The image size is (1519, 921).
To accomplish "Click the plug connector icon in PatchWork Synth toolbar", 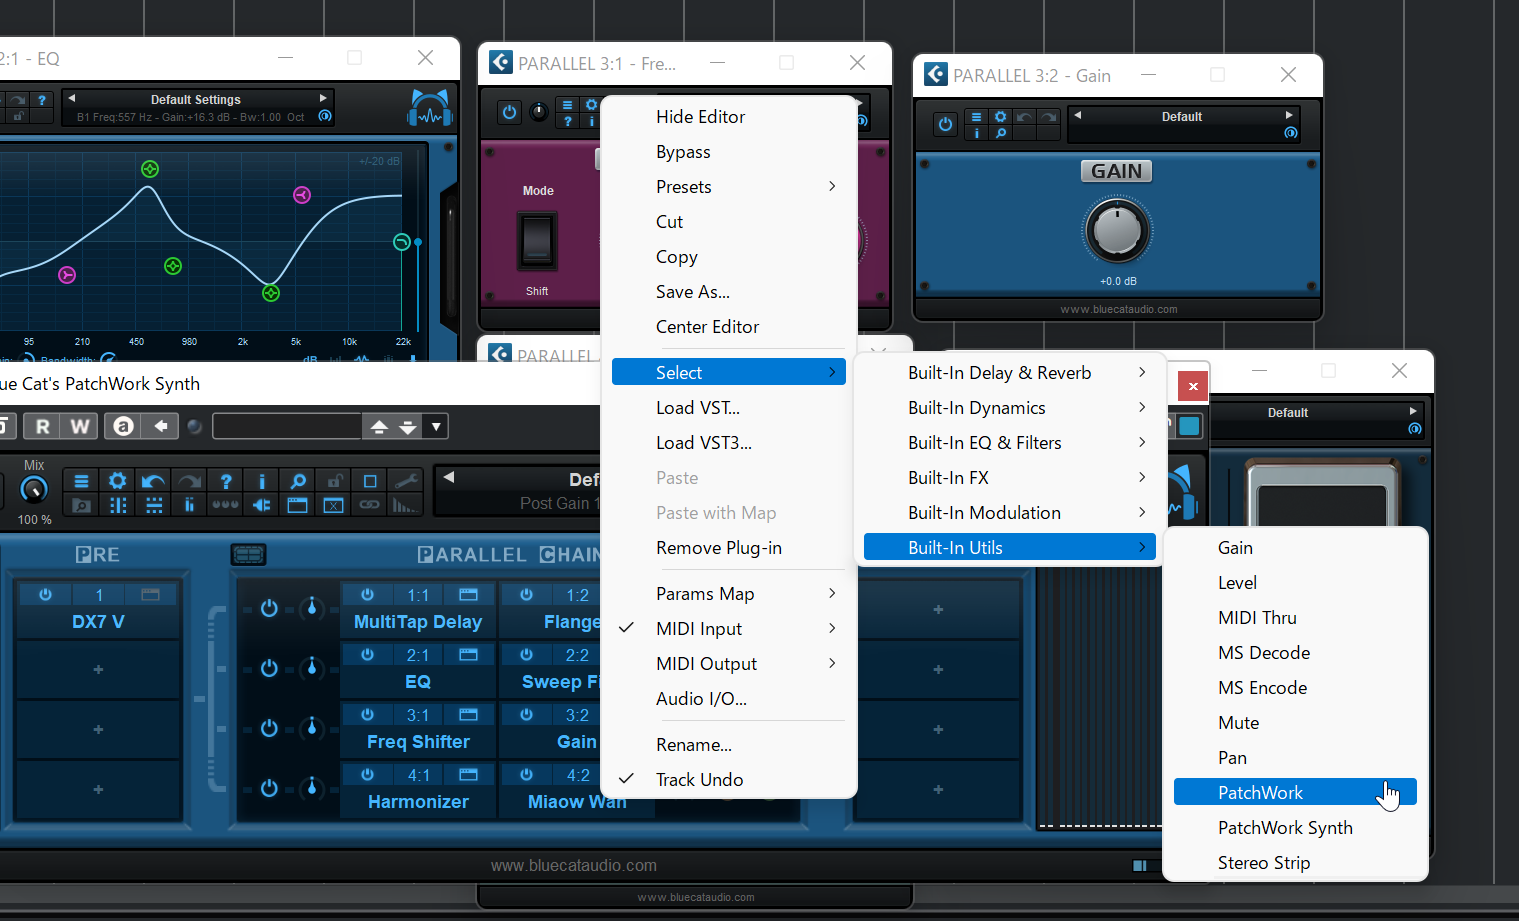I will 262,505.
